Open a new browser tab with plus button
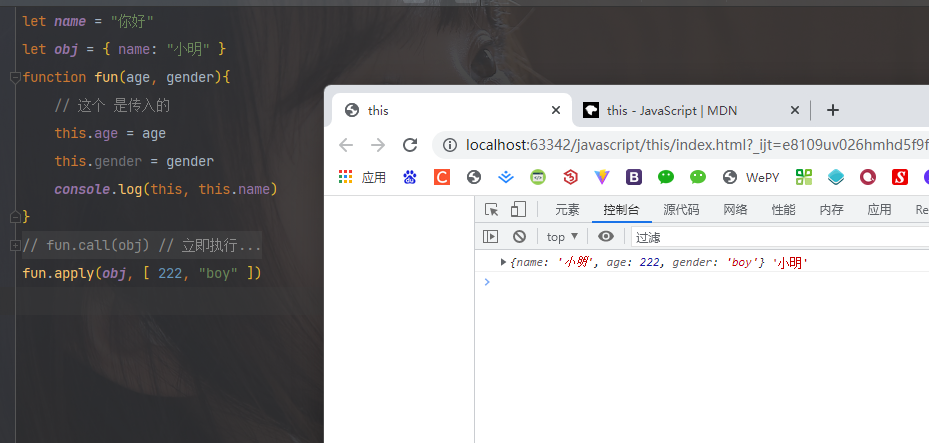 click(x=832, y=110)
